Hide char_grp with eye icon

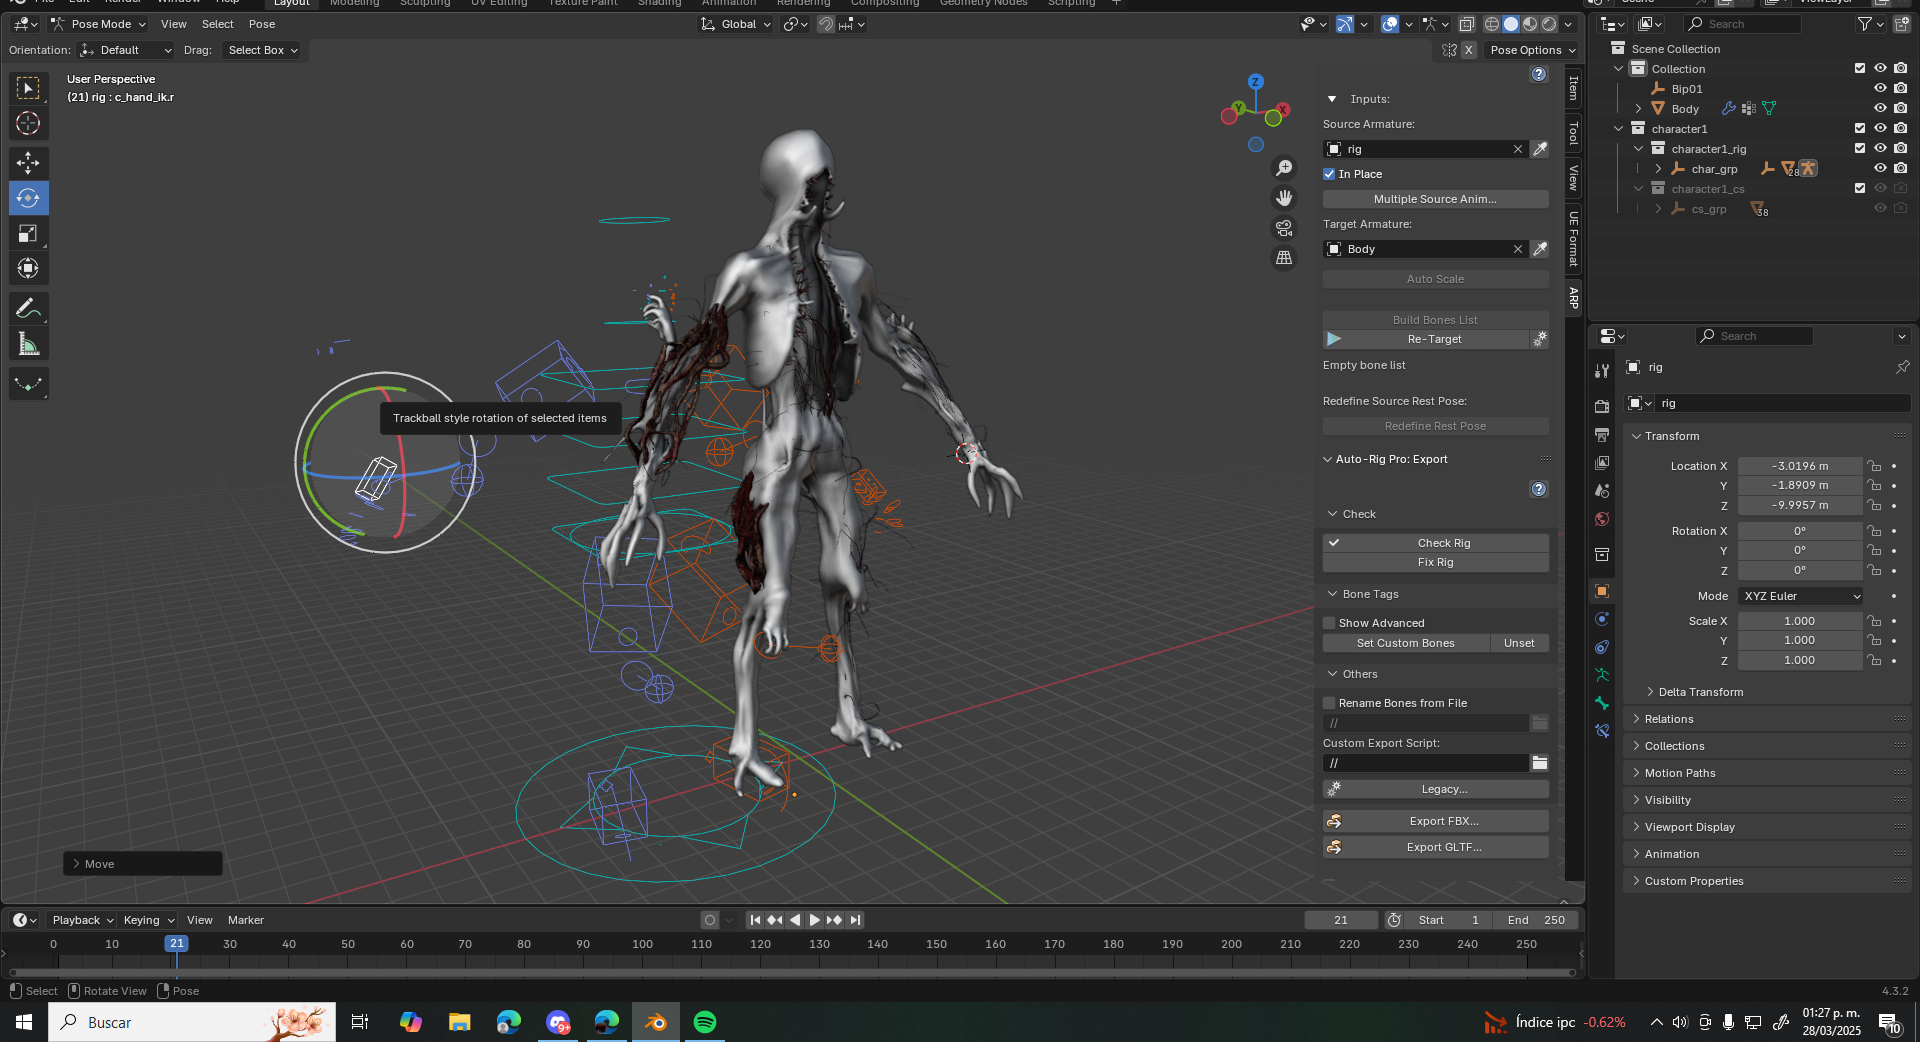[1880, 168]
